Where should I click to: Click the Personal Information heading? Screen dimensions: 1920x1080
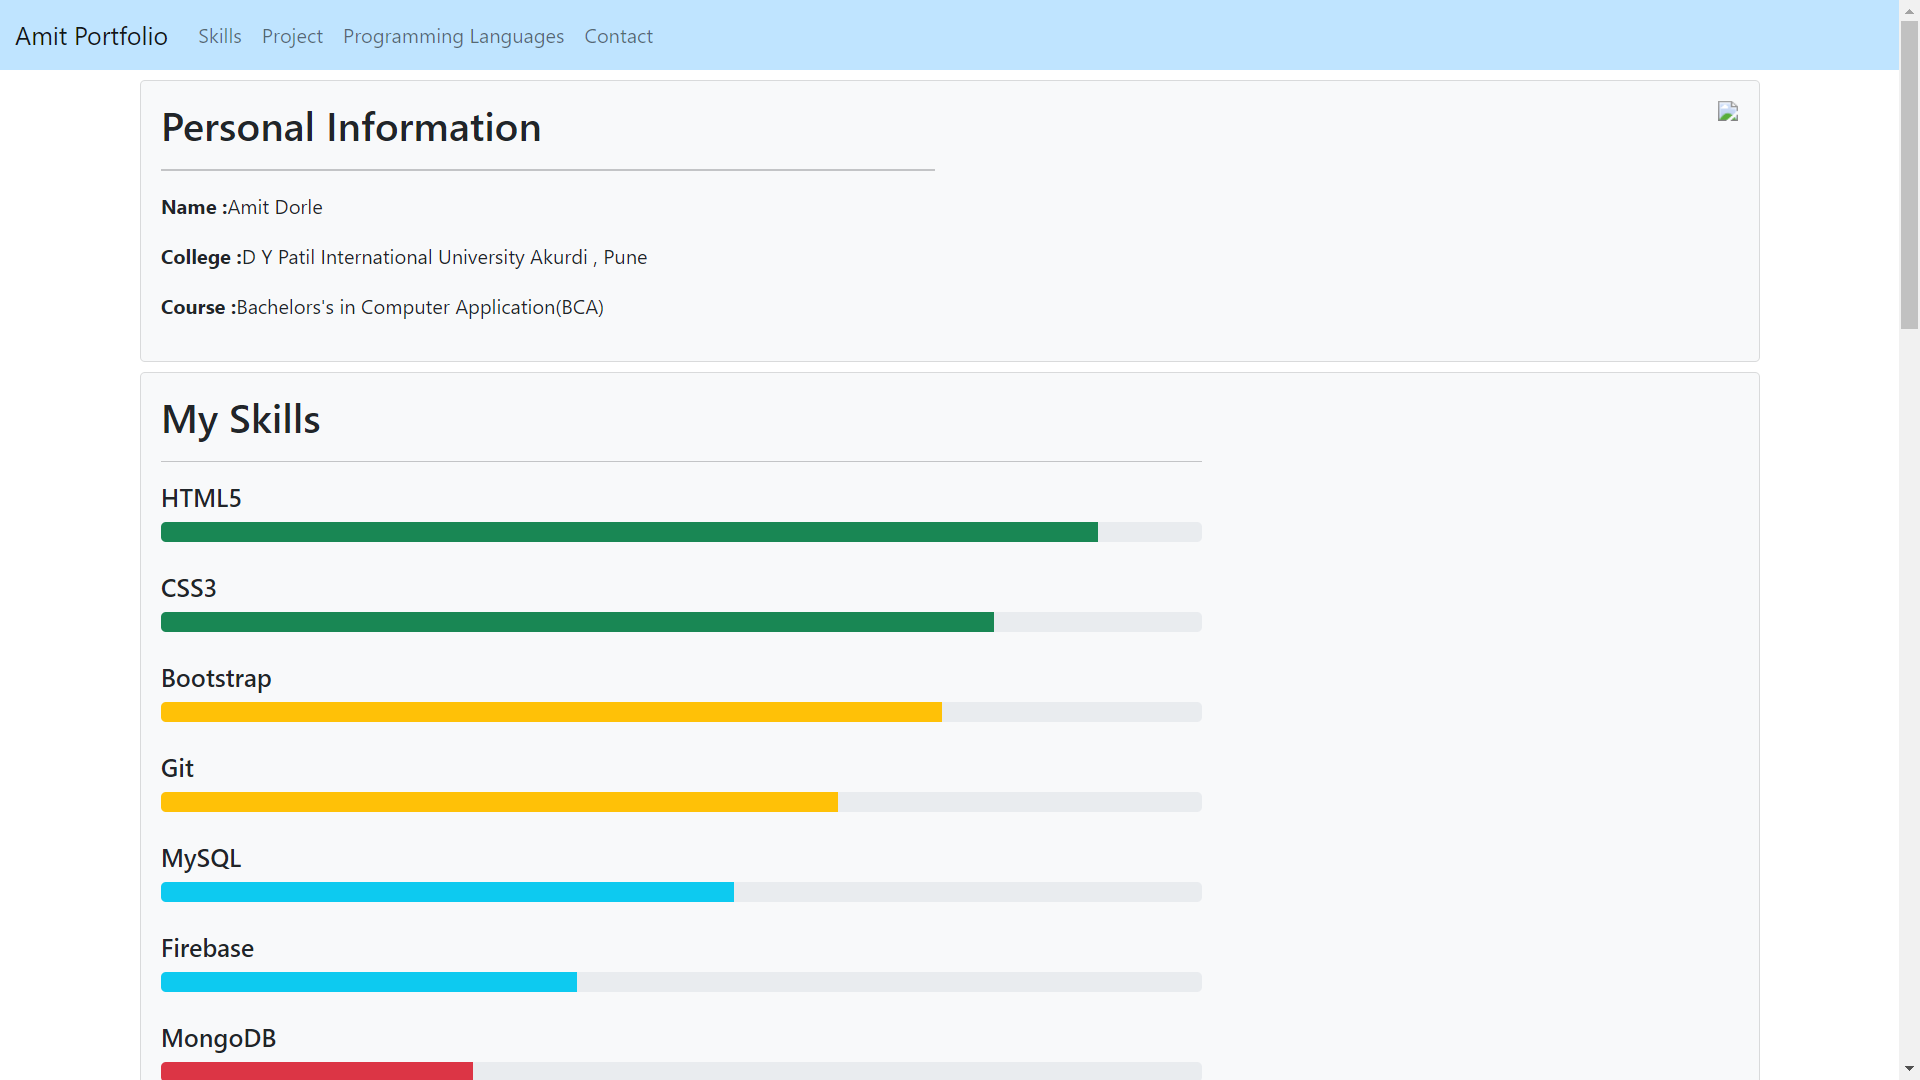tap(351, 128)
